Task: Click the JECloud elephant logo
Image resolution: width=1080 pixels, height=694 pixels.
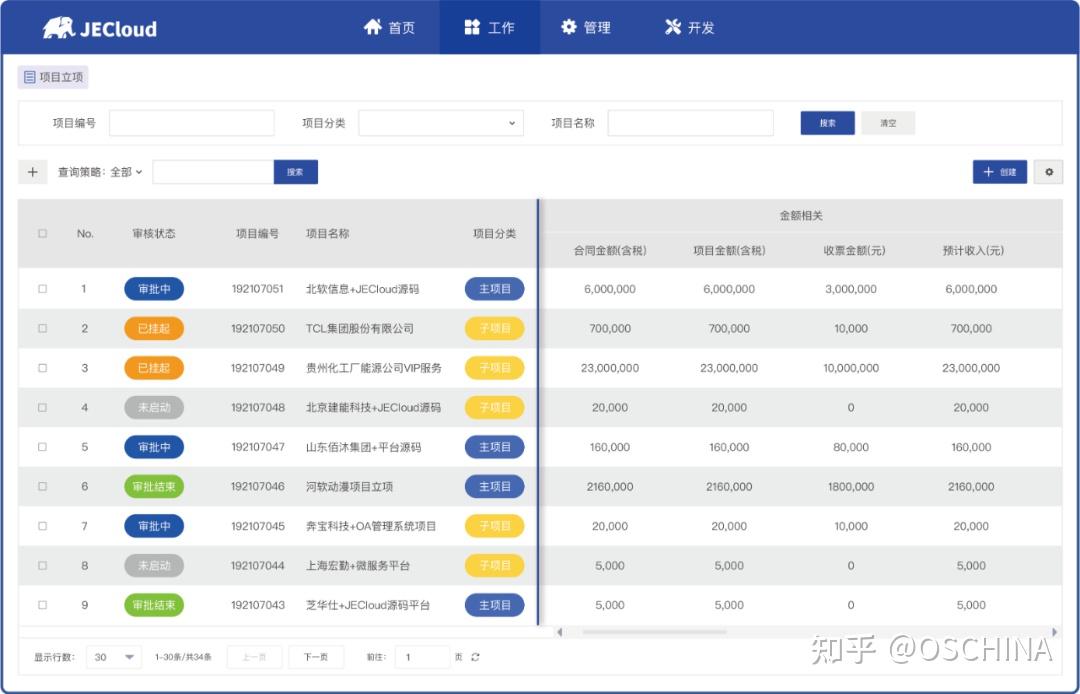Action: click(56, 28)
